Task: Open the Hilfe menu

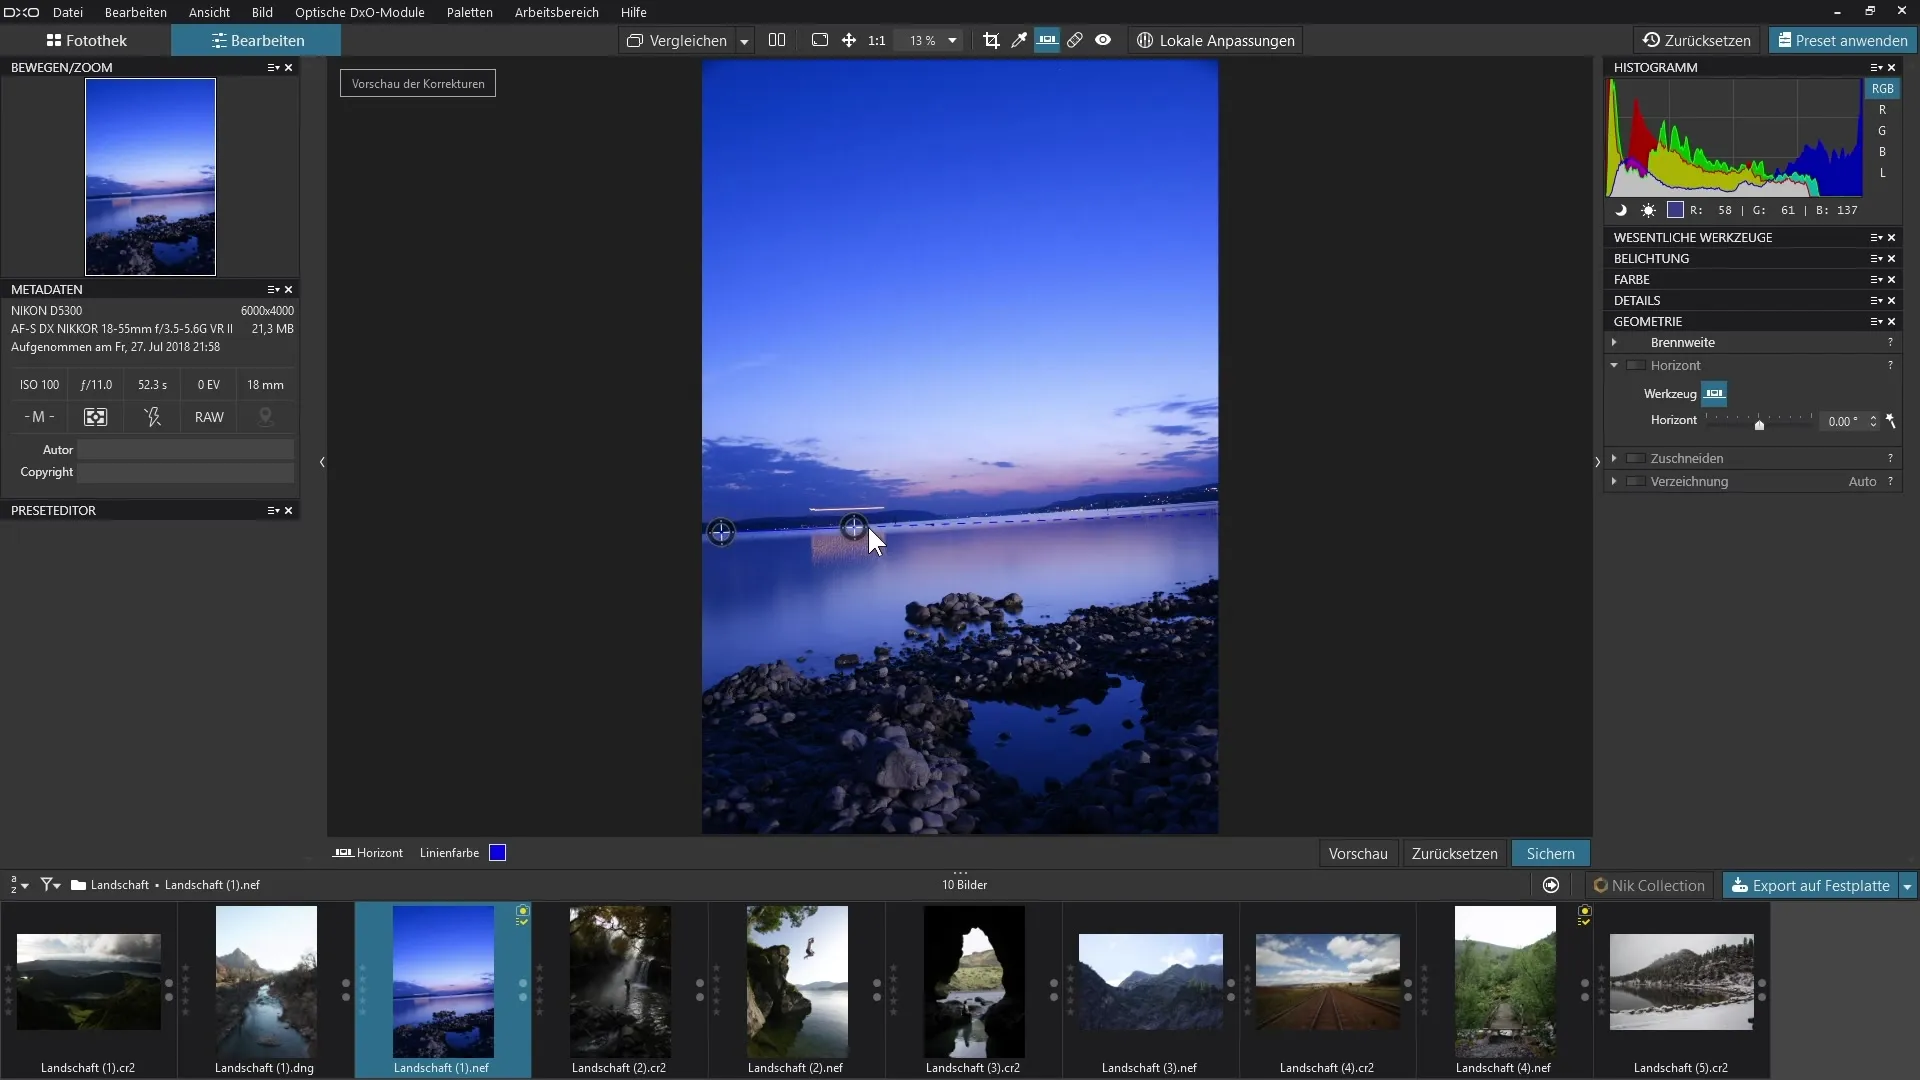Action: click(634, 12)
